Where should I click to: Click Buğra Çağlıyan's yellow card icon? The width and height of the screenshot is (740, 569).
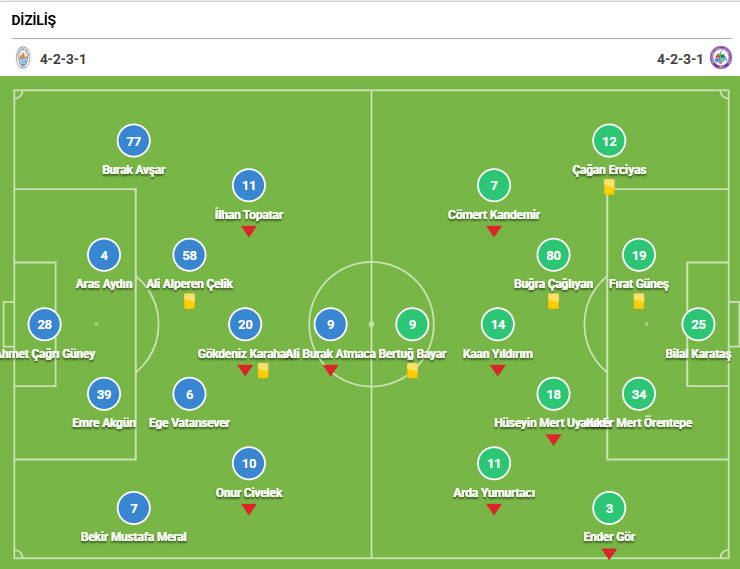click(553, 301)
